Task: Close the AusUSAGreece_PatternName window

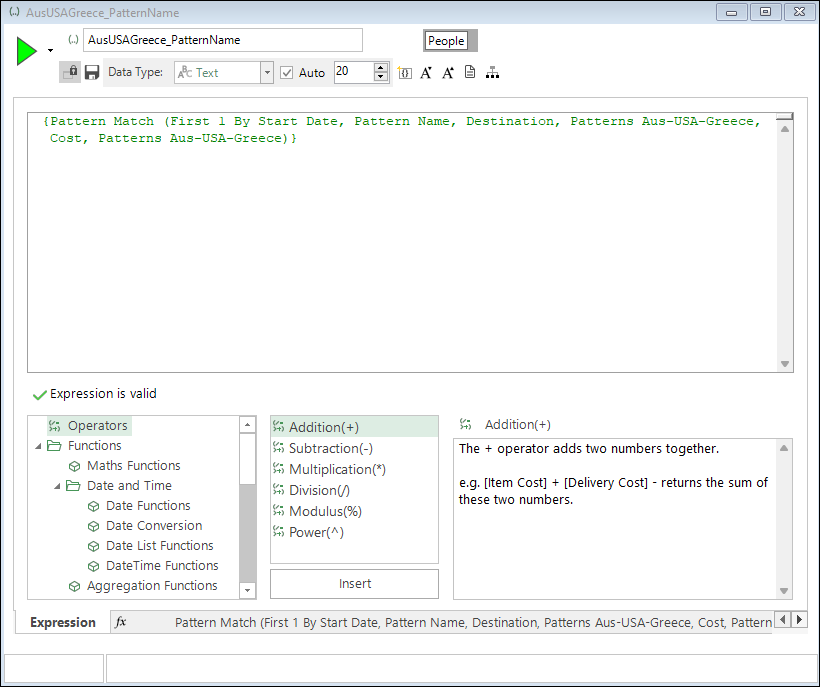Action: (800, 12)
